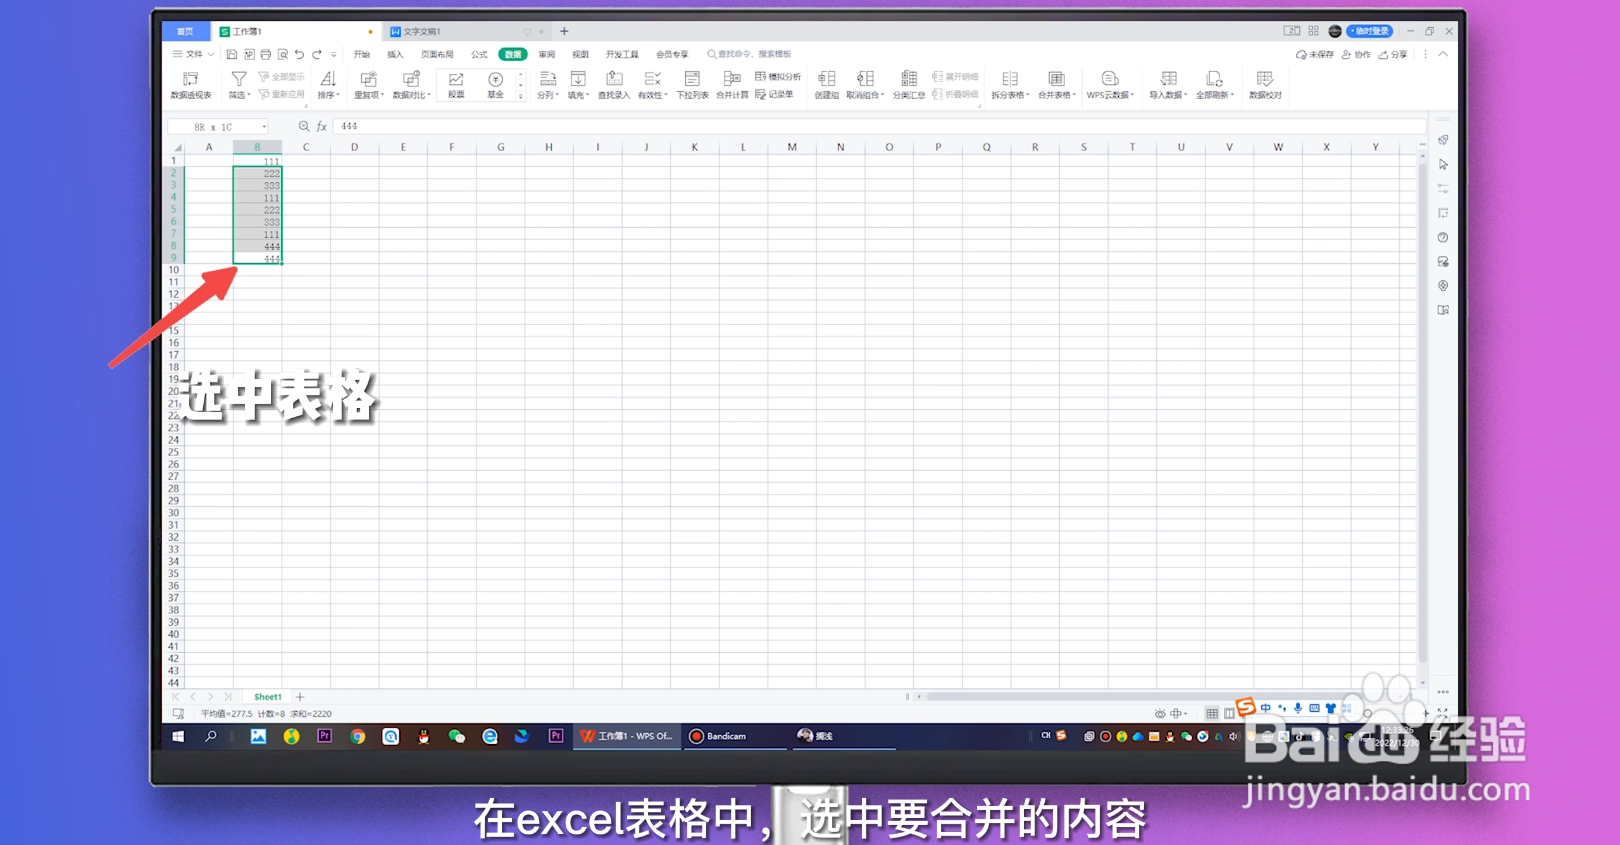Go to the 首页 home tab
Viewport: 1620px width, 845px height.
click(x=185, y=31)
